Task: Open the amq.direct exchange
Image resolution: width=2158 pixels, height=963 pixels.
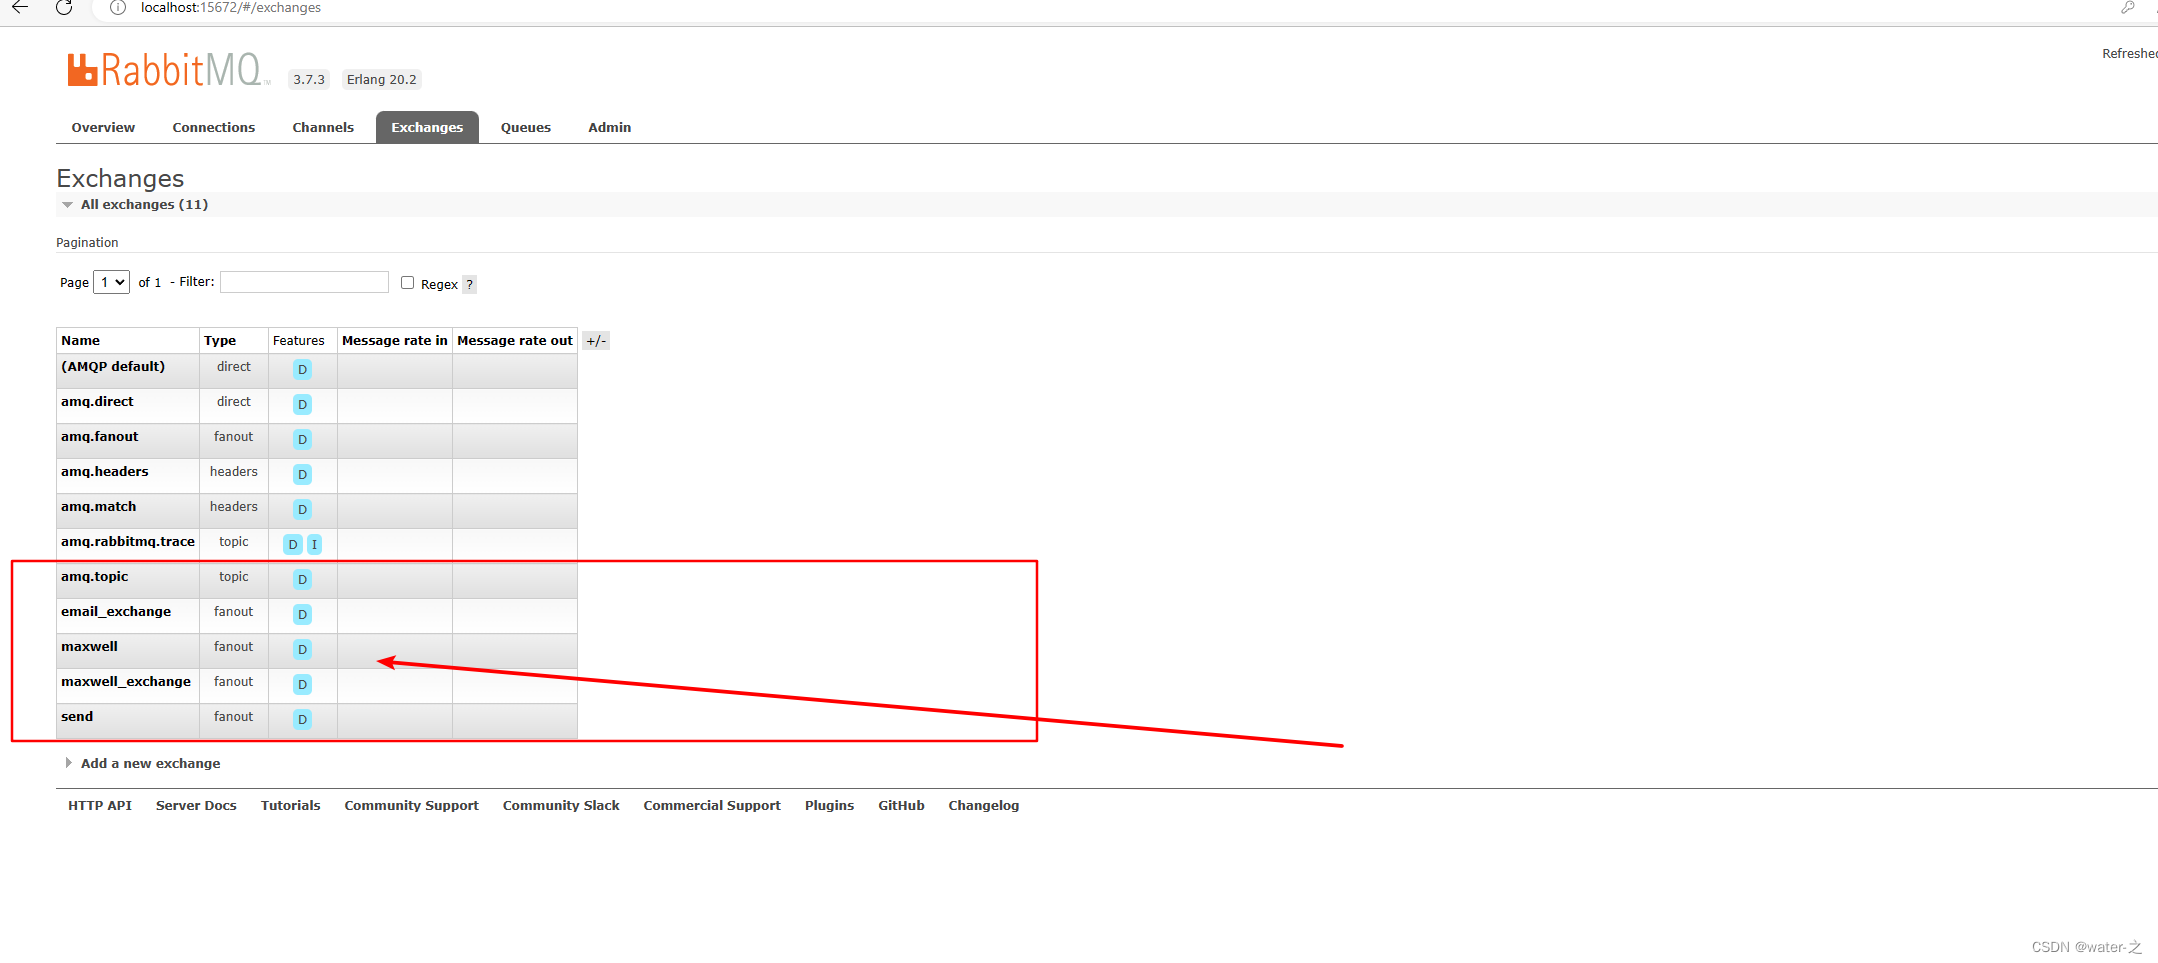Action: click(97, 402)
